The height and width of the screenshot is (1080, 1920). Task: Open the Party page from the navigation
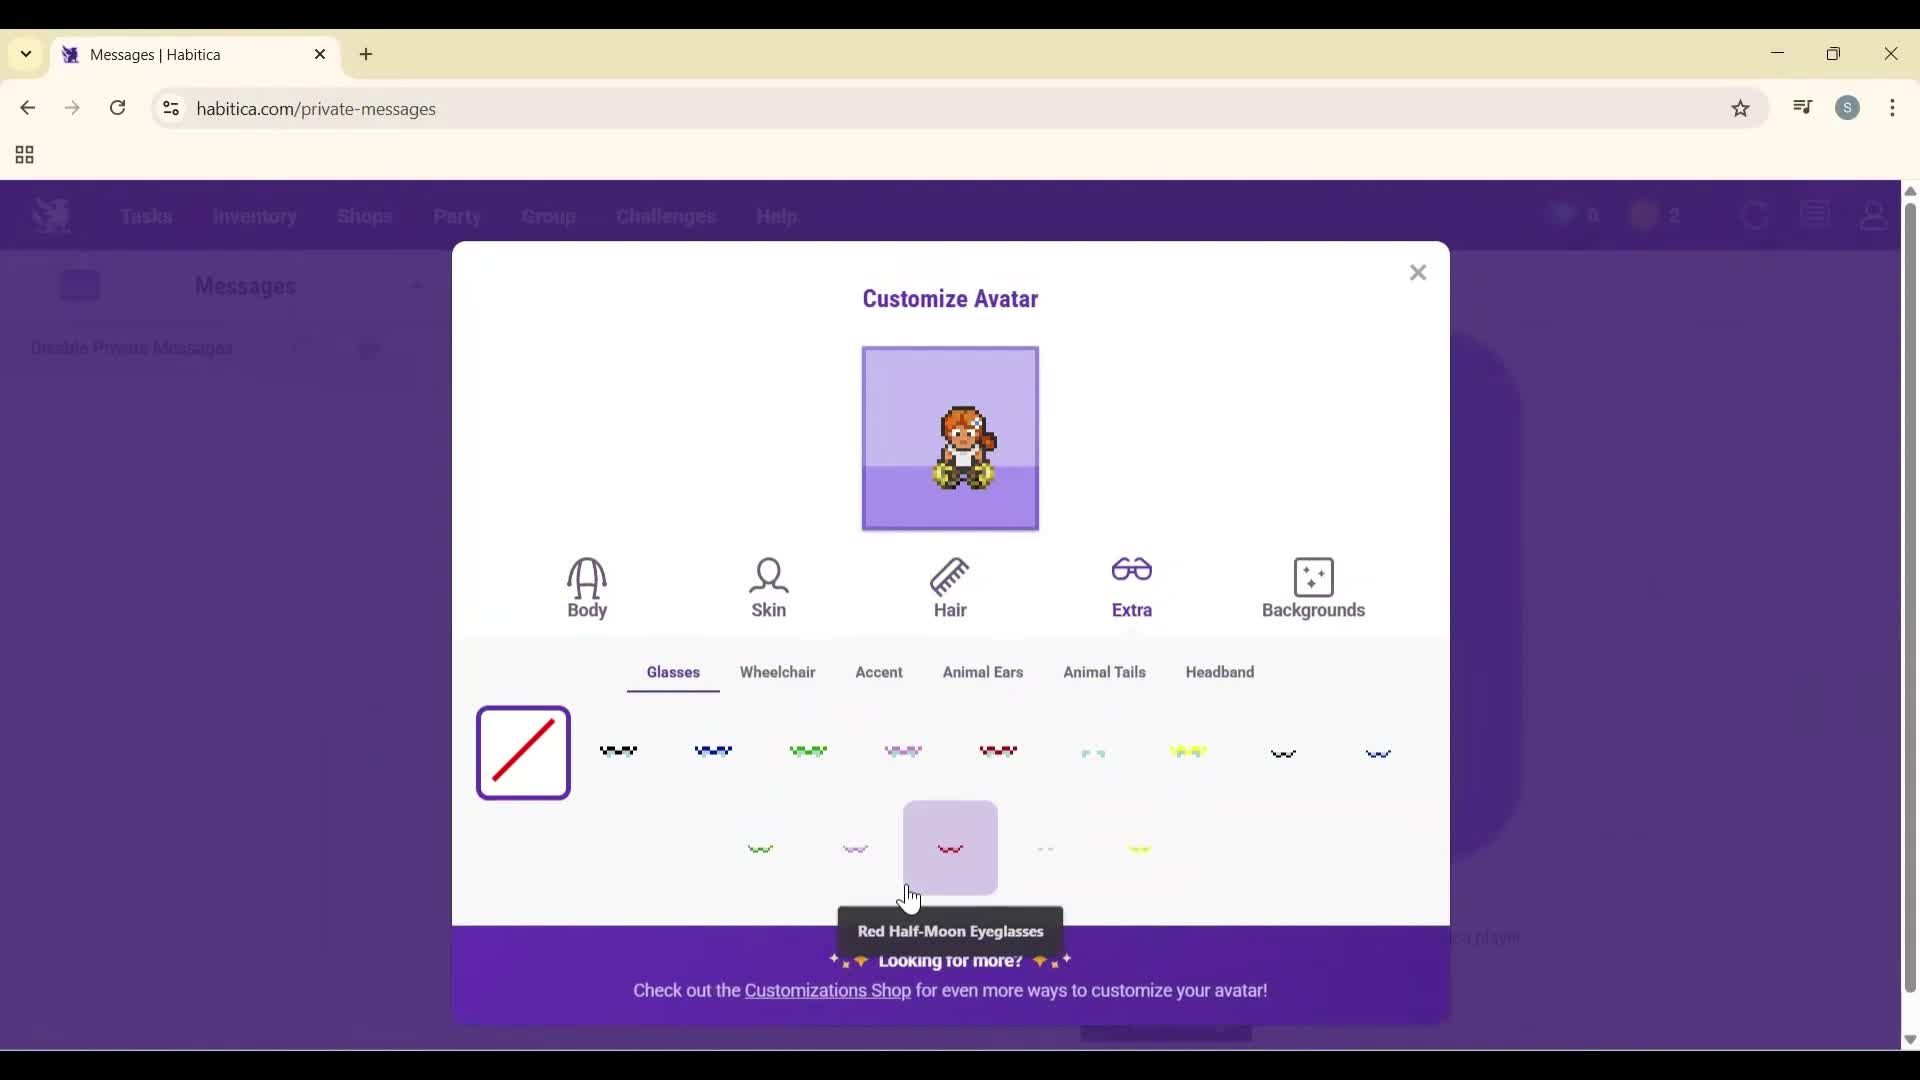pyautogui.click(x=456, y=216)
